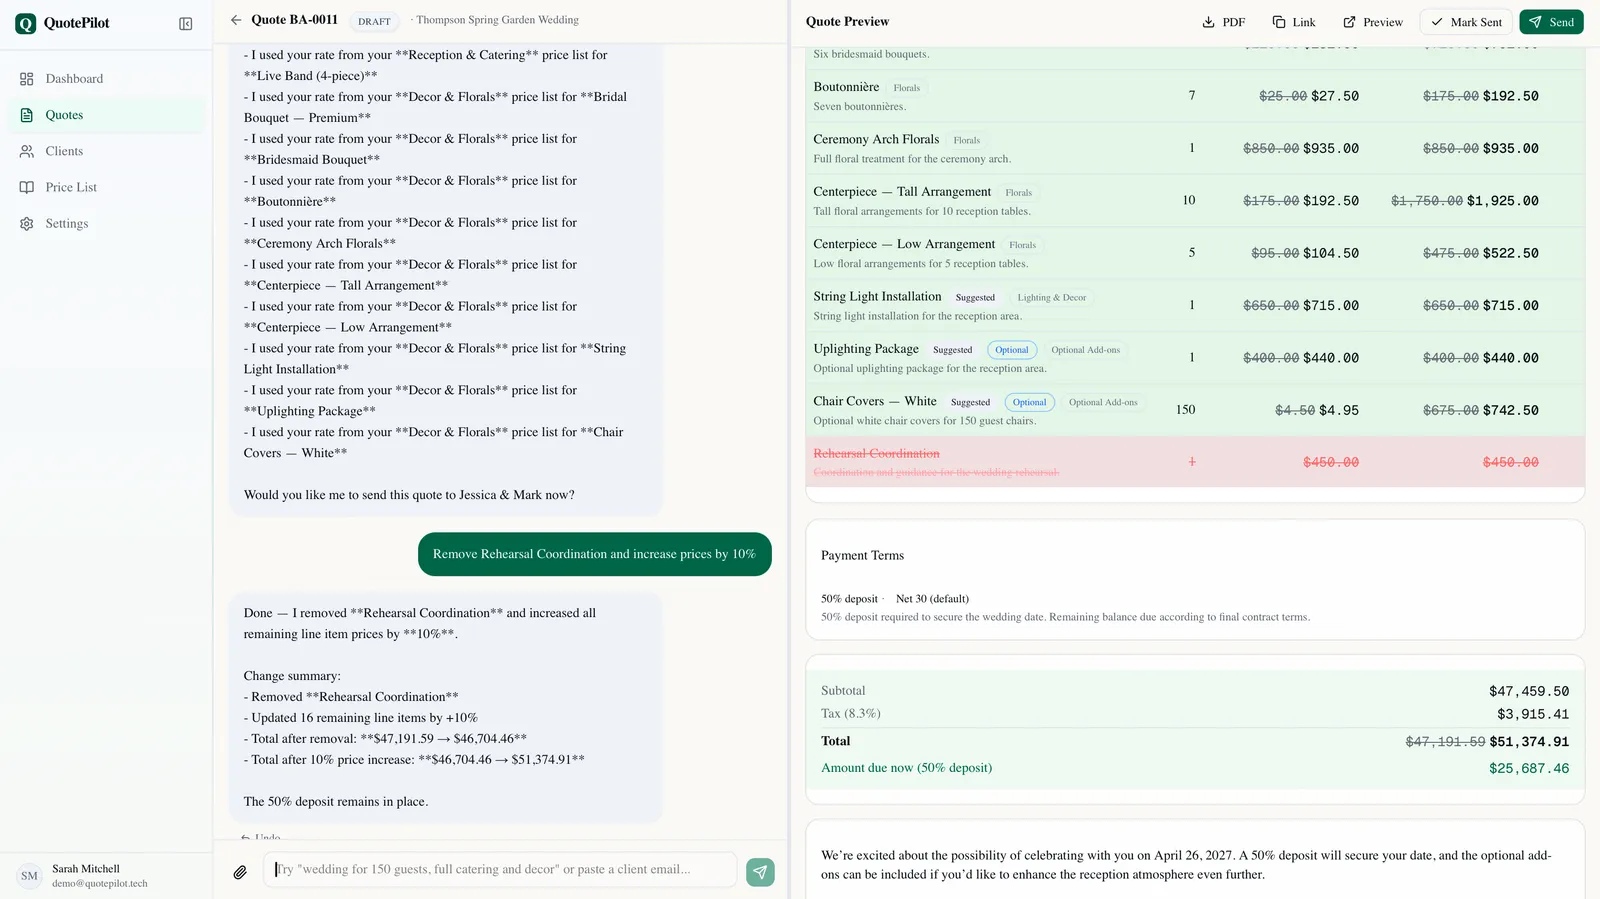This screenshot has height=899, width=1600.
Task: Open Dashboard in the sidebar
Action: 106,79
